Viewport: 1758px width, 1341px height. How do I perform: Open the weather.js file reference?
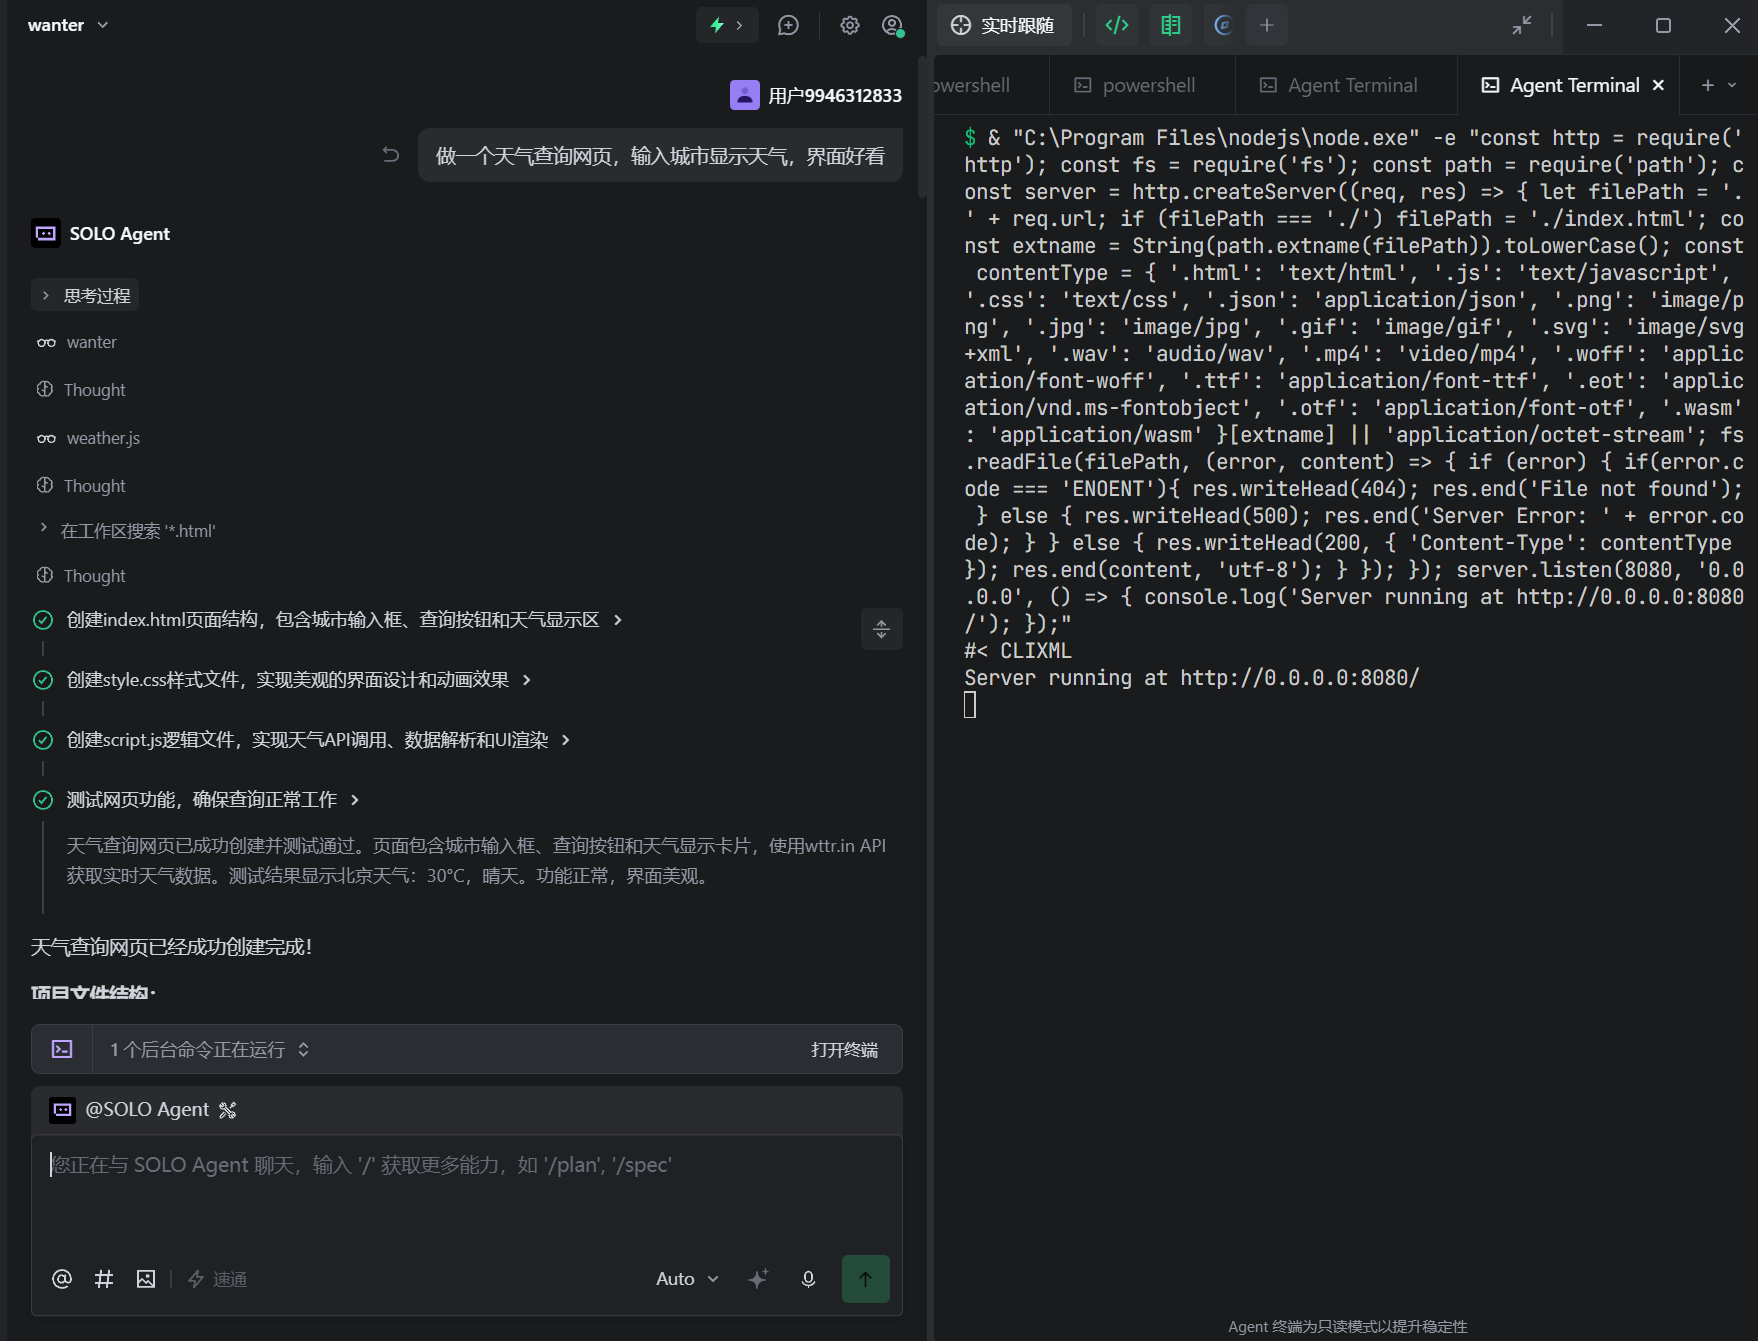click(90, 438)
